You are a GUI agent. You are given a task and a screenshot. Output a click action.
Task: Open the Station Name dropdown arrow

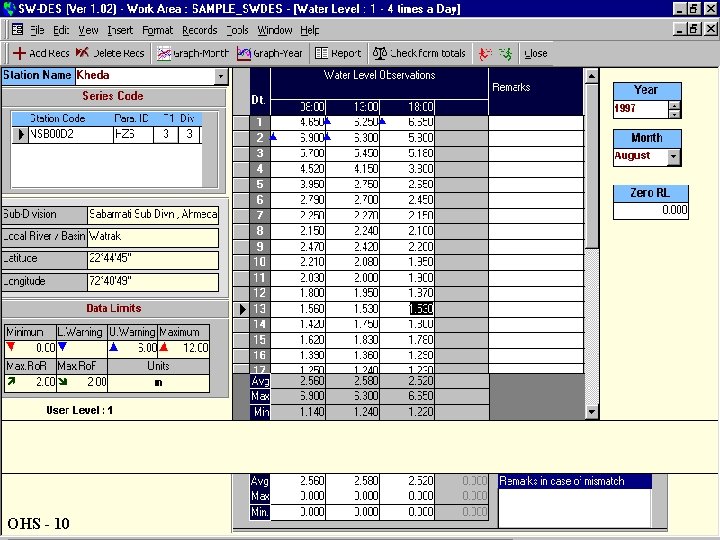pos(221,76)
